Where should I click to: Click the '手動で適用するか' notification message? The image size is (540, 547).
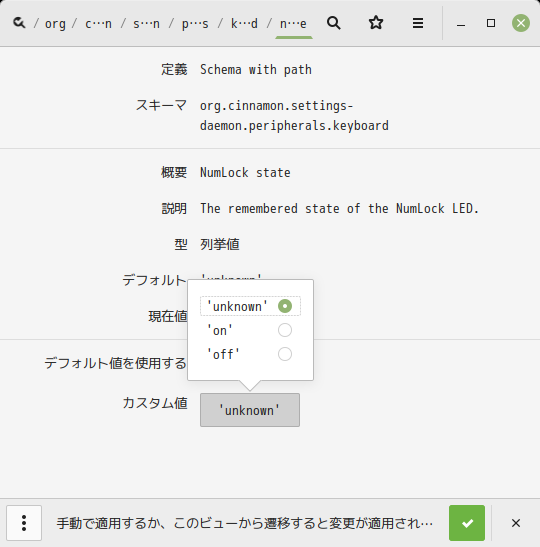[x=245, y=523]
